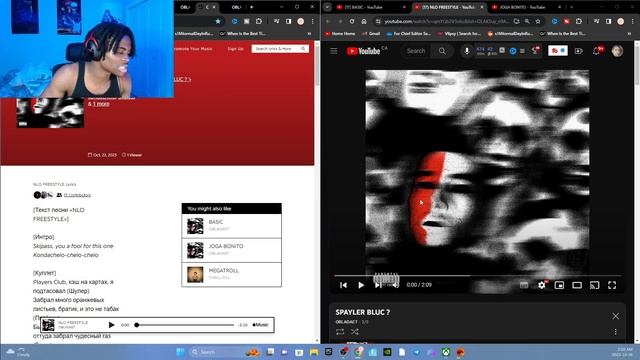Screen dimensions: 640x360
Task: Open tab search dropdown in YouTube window
Action: click(x=327, y=7)
